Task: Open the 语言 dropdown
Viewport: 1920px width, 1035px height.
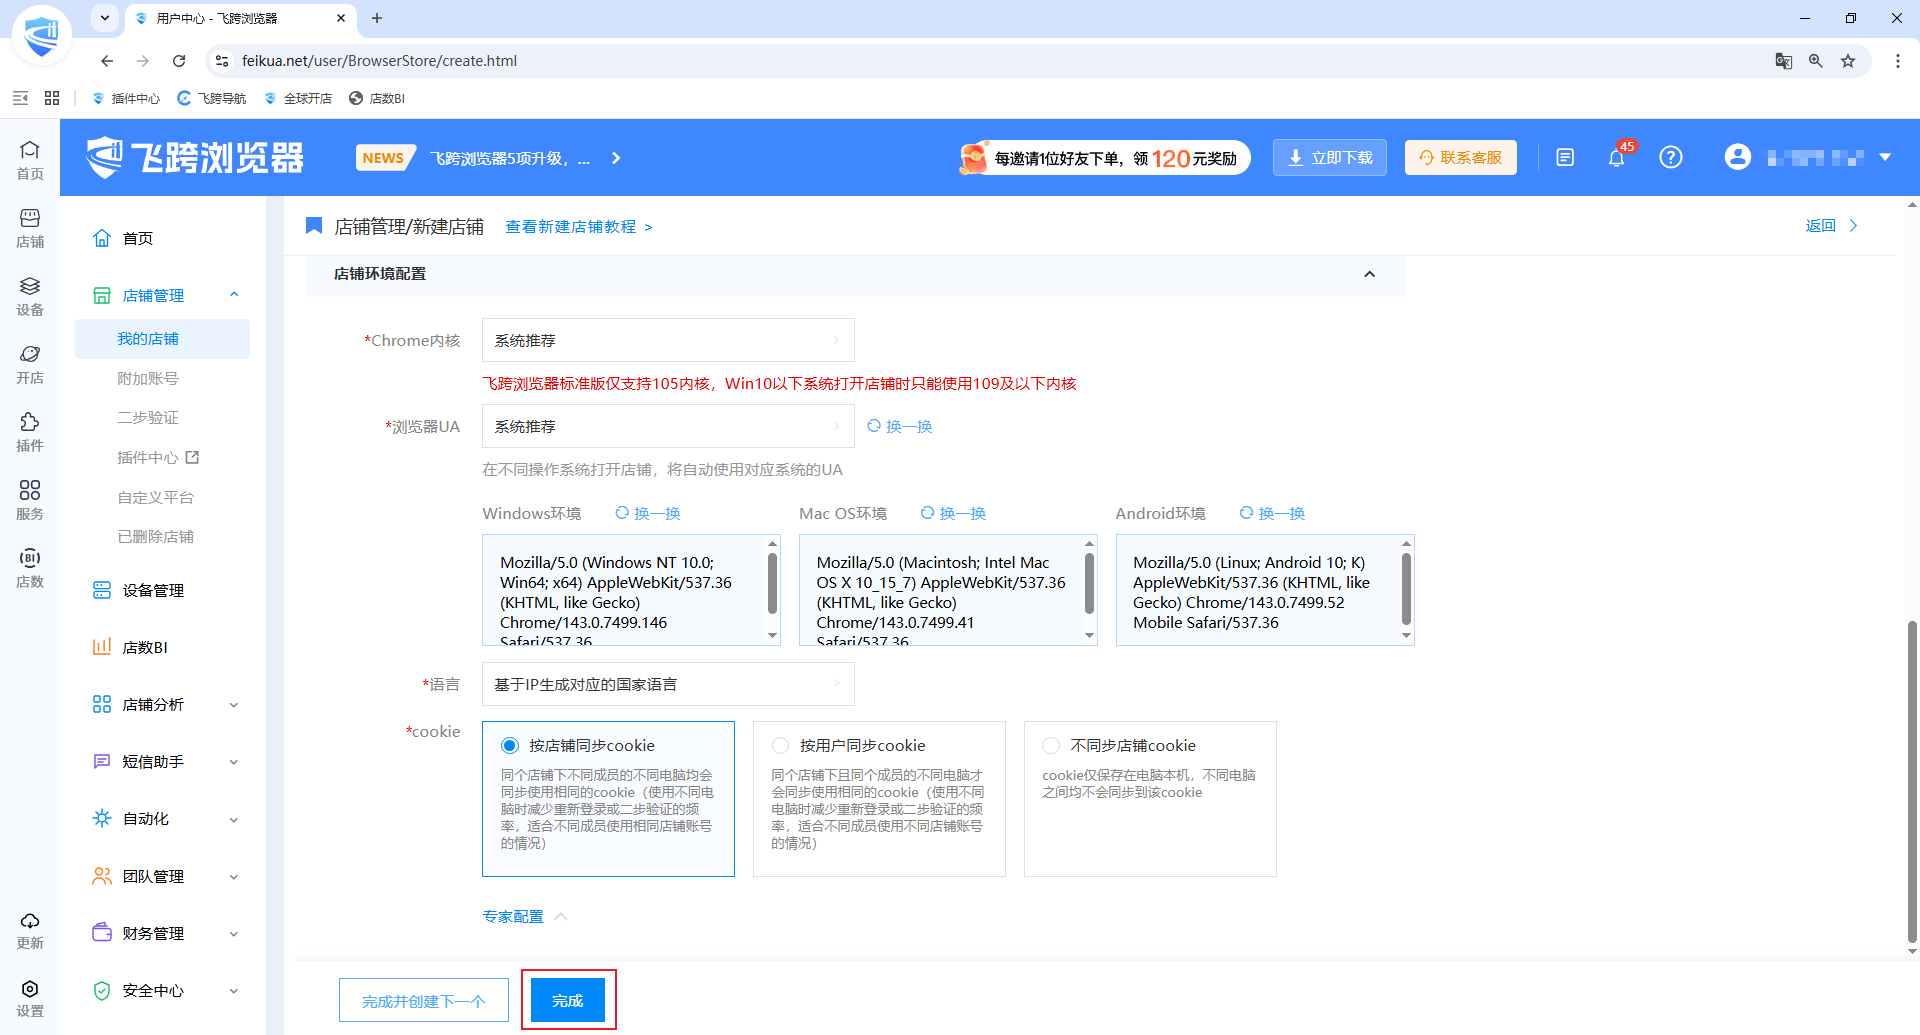Action: coord(668,684)
